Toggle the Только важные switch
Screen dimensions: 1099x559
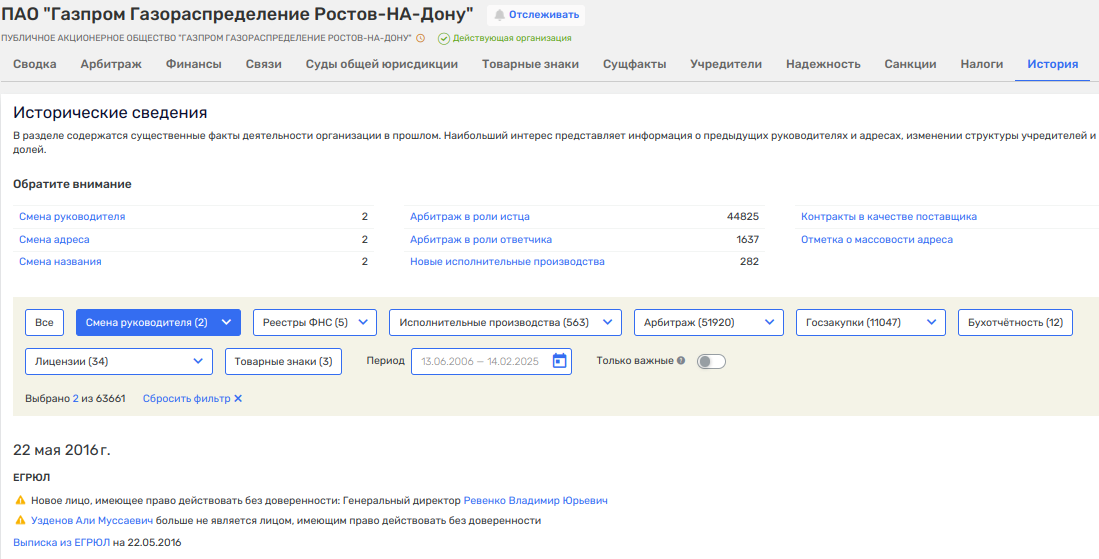point(711,361)
